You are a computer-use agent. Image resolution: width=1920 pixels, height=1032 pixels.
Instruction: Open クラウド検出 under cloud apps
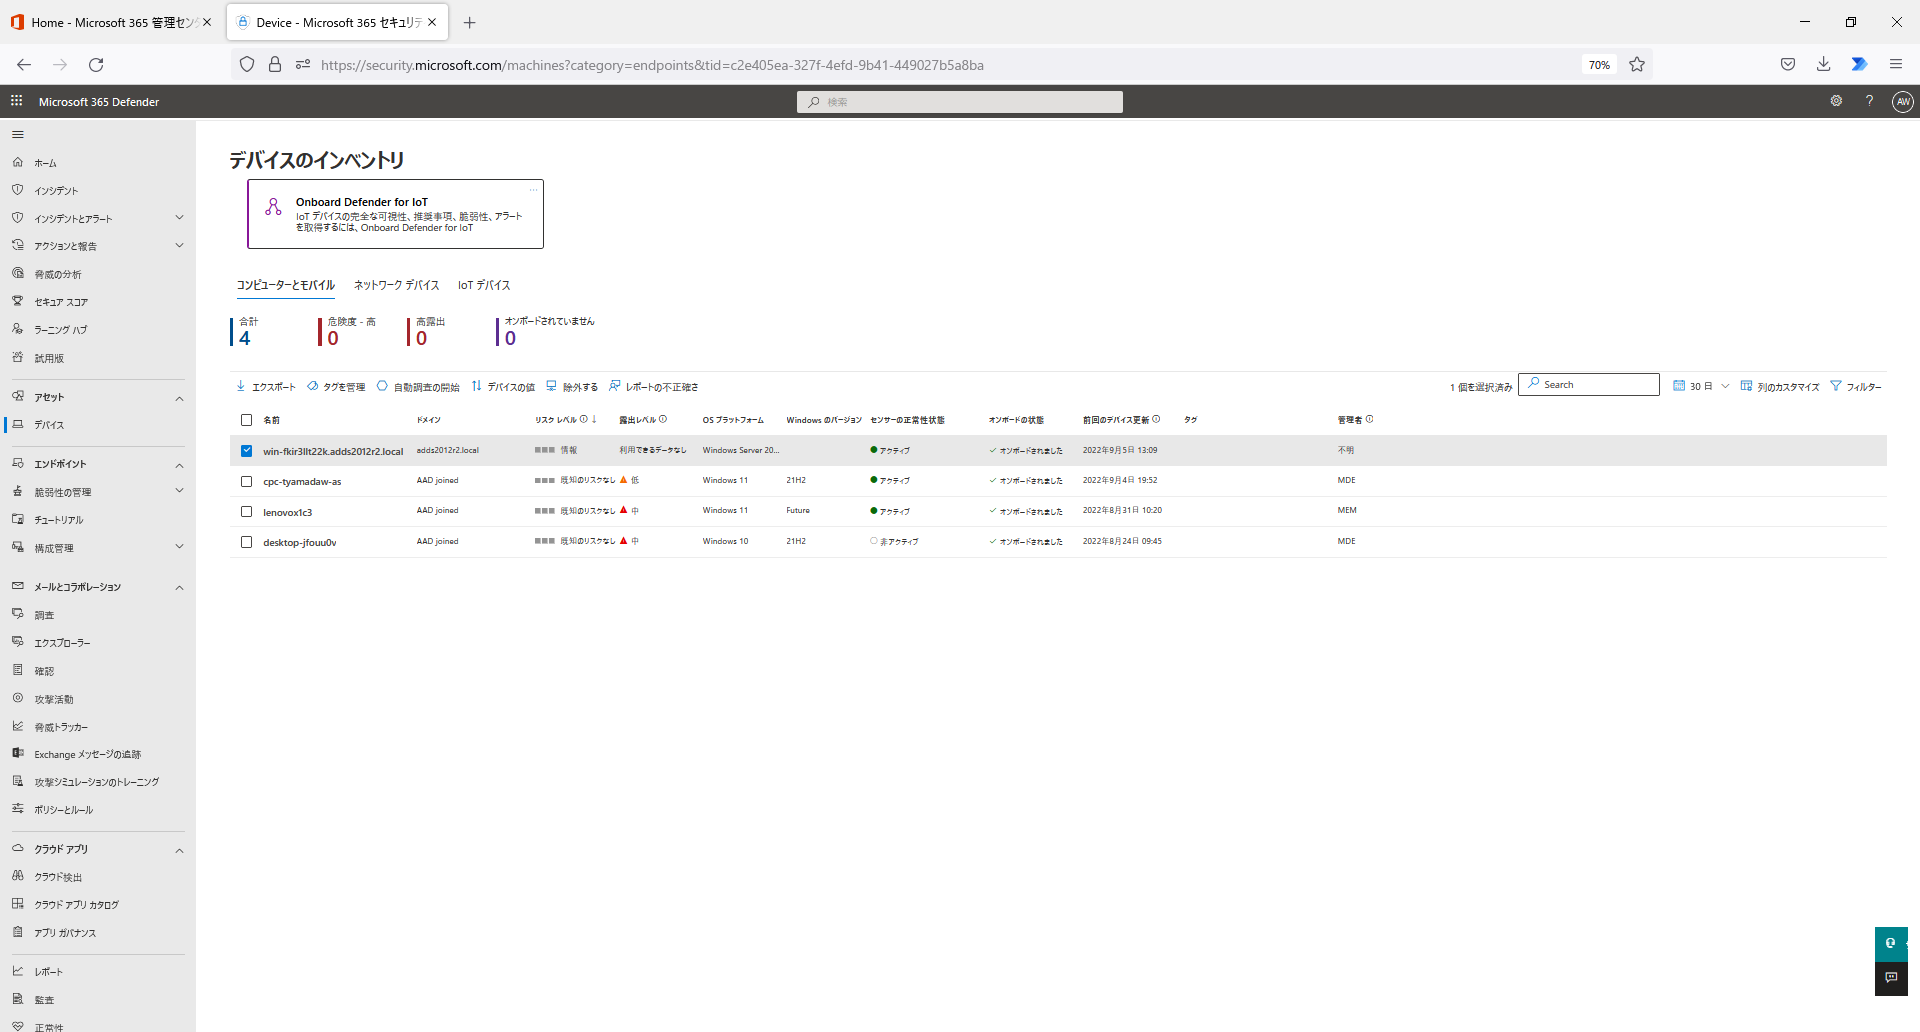58,877
